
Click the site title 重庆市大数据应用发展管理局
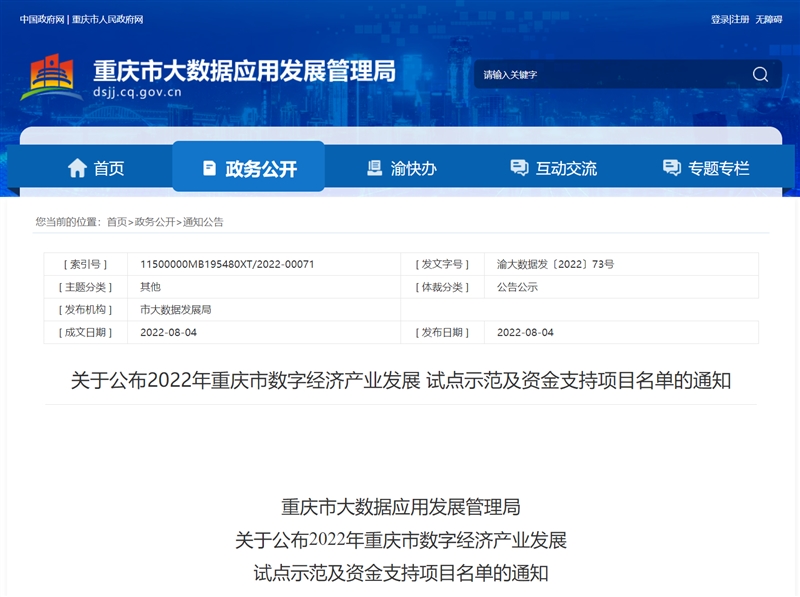[x=244, y=70]
